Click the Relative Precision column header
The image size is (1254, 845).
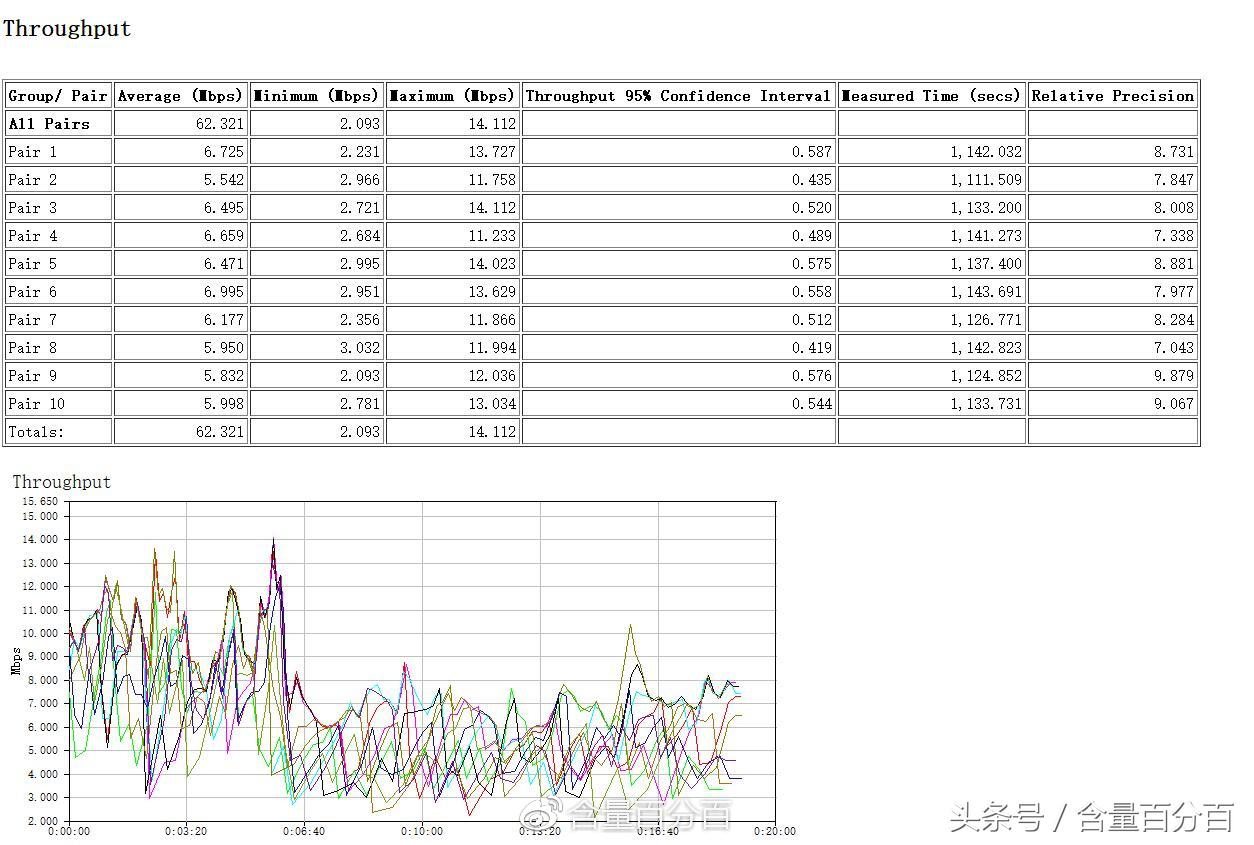1113,96
